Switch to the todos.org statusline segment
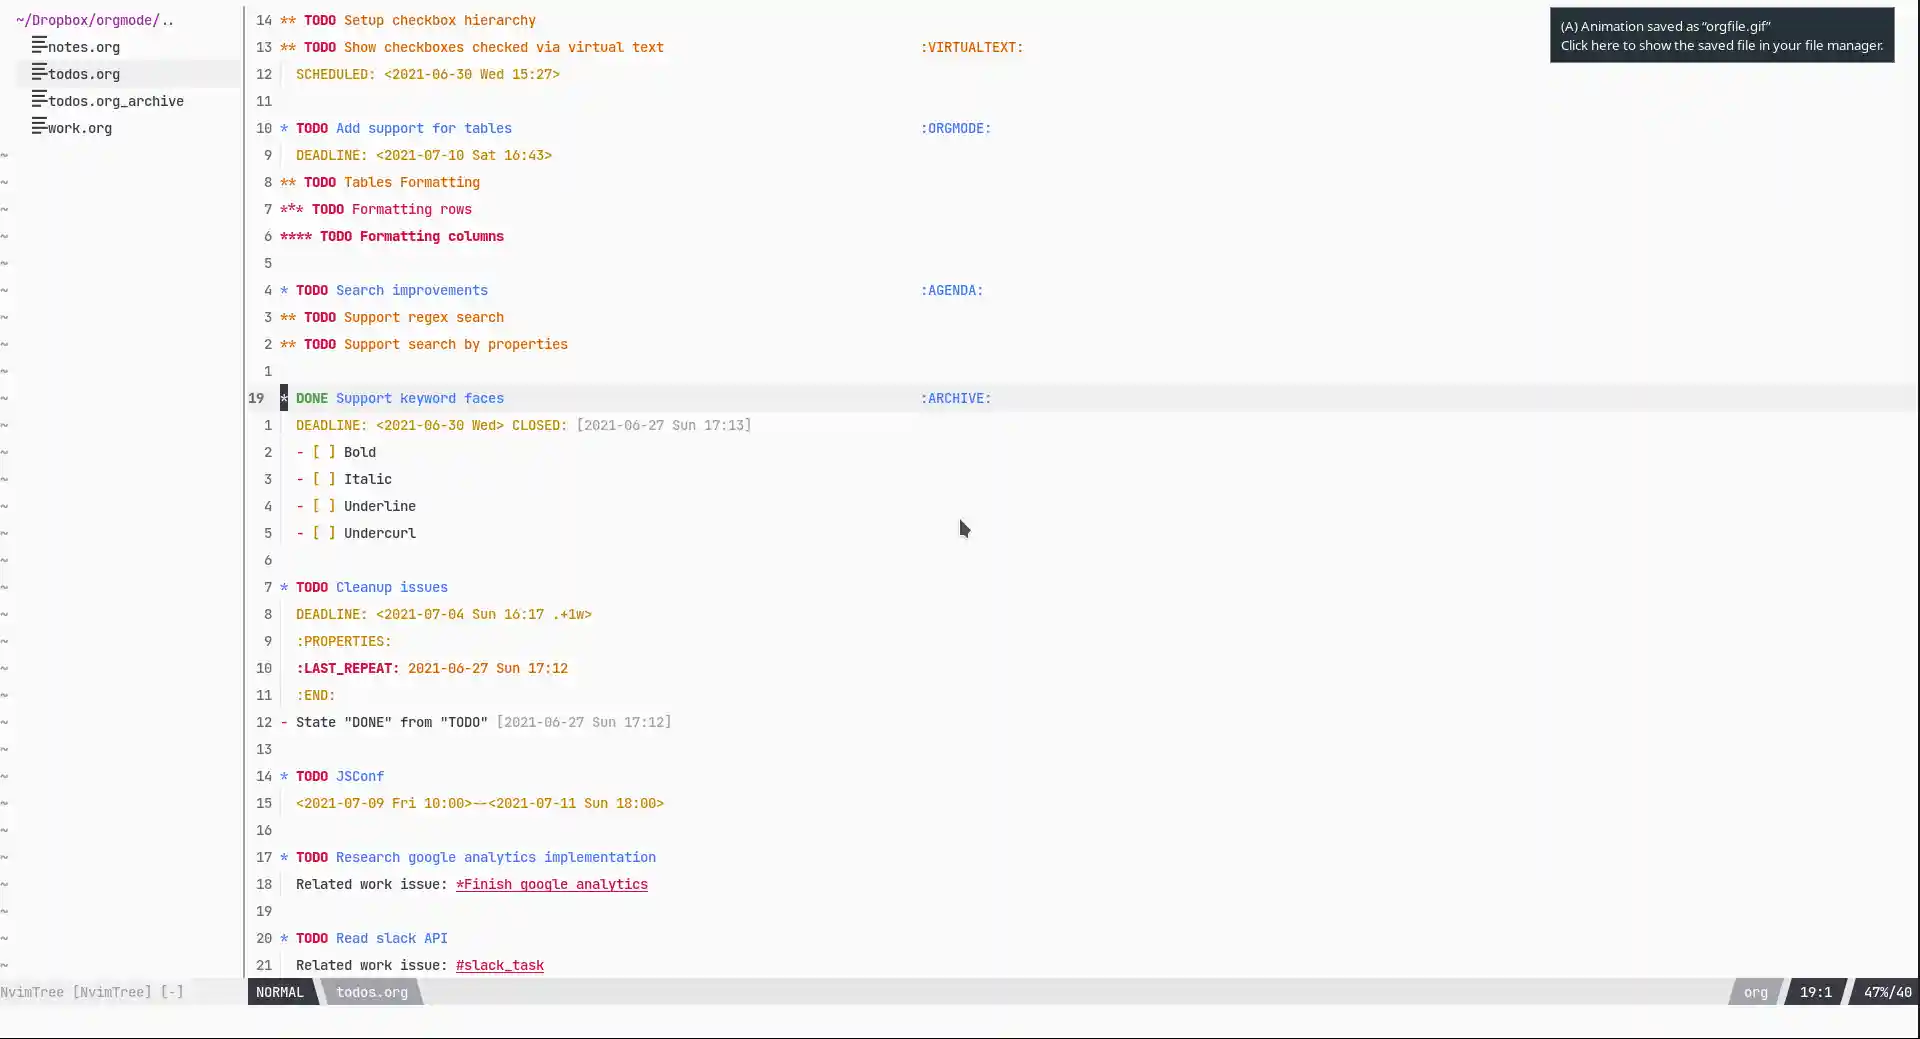Screen dimensions: 1920x1039 [x=372, y=992]
